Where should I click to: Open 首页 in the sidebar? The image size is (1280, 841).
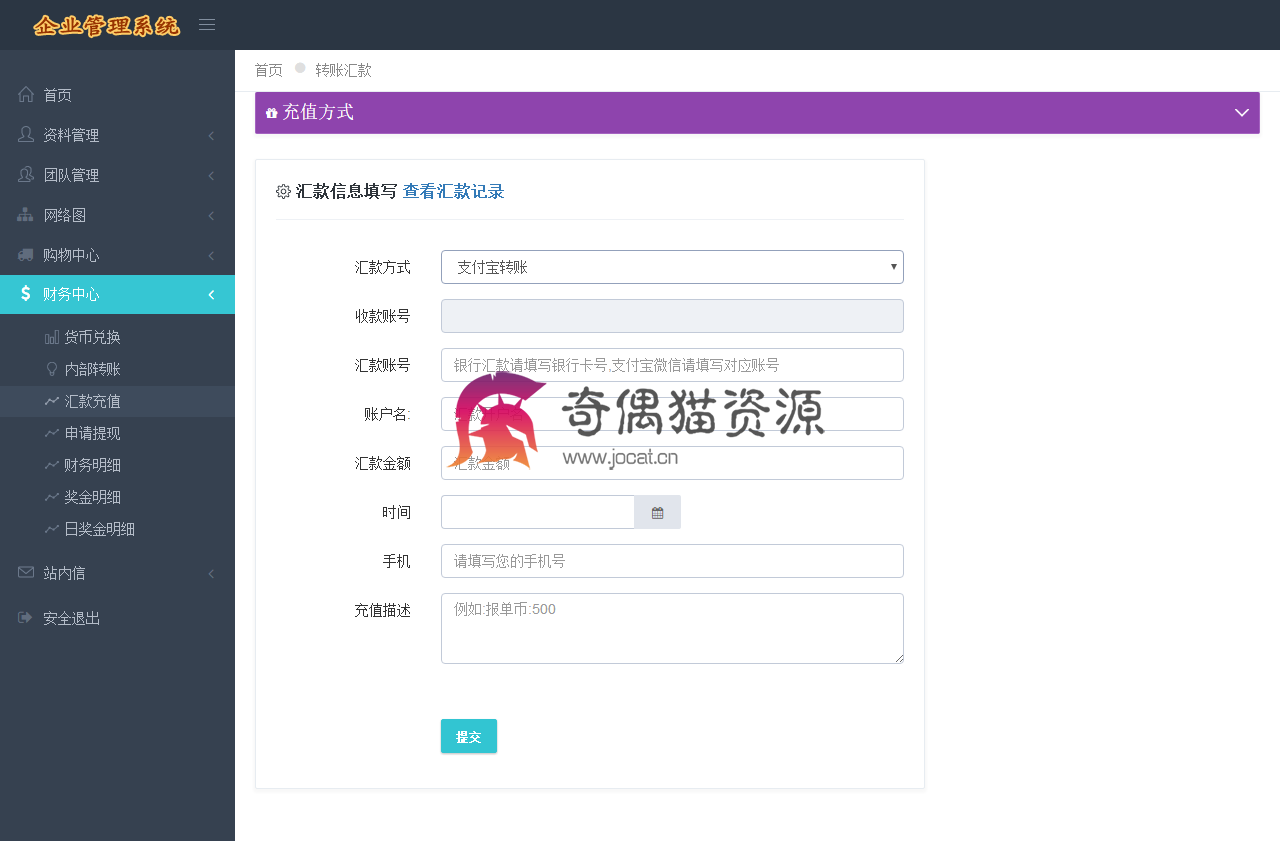click(117, 95)
